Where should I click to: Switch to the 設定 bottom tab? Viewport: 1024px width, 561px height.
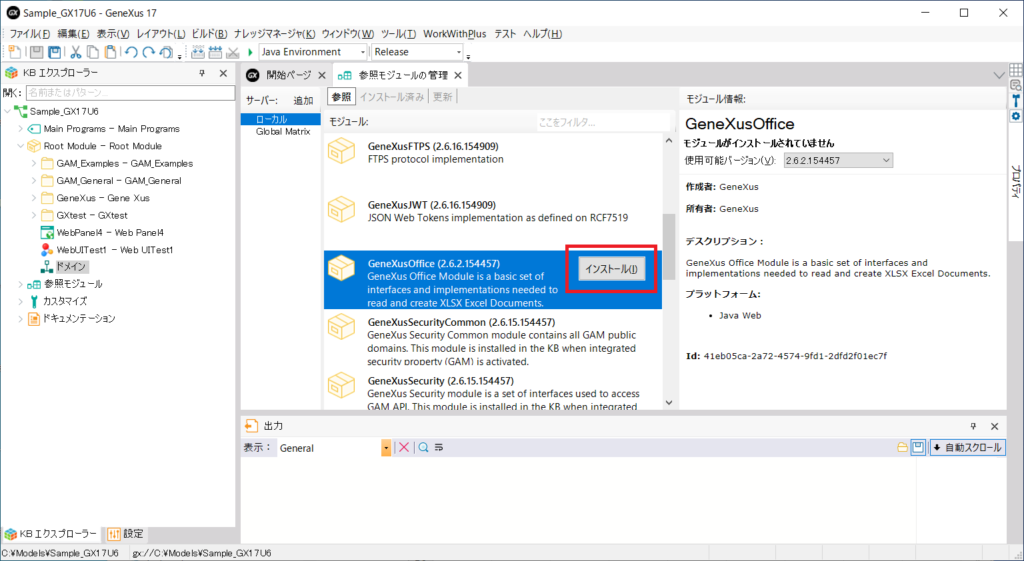point(125,534)
